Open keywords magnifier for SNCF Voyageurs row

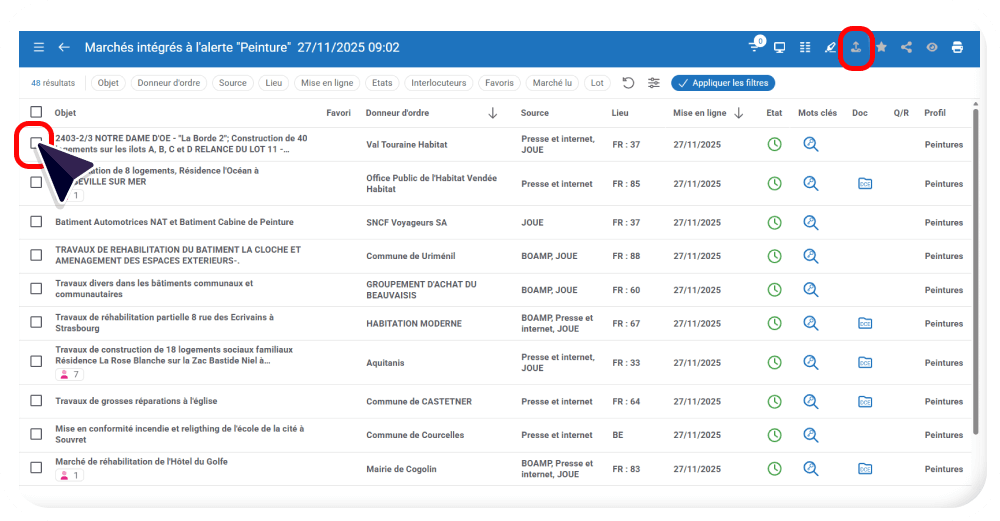click(811, 222)
